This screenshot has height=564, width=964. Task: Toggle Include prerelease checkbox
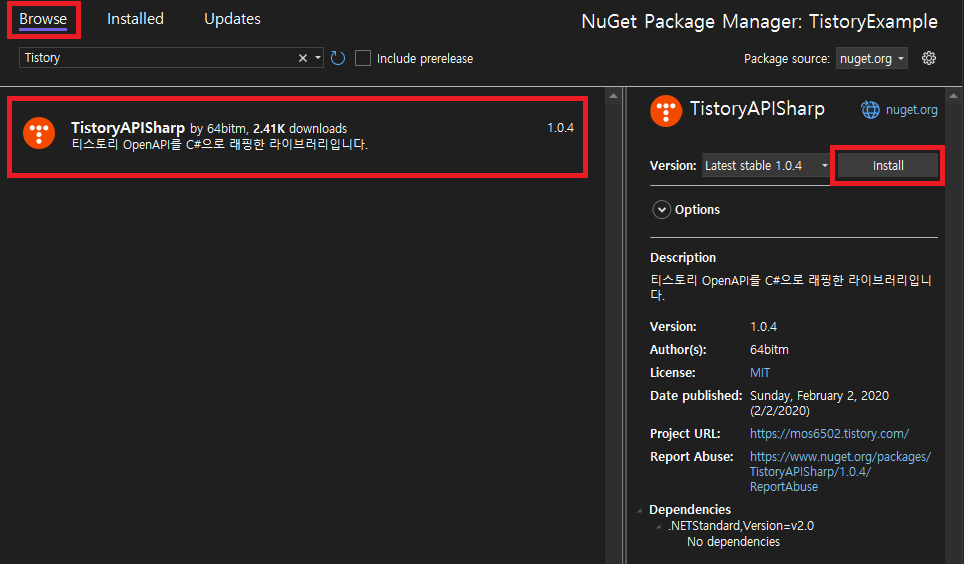click(363, 58)
